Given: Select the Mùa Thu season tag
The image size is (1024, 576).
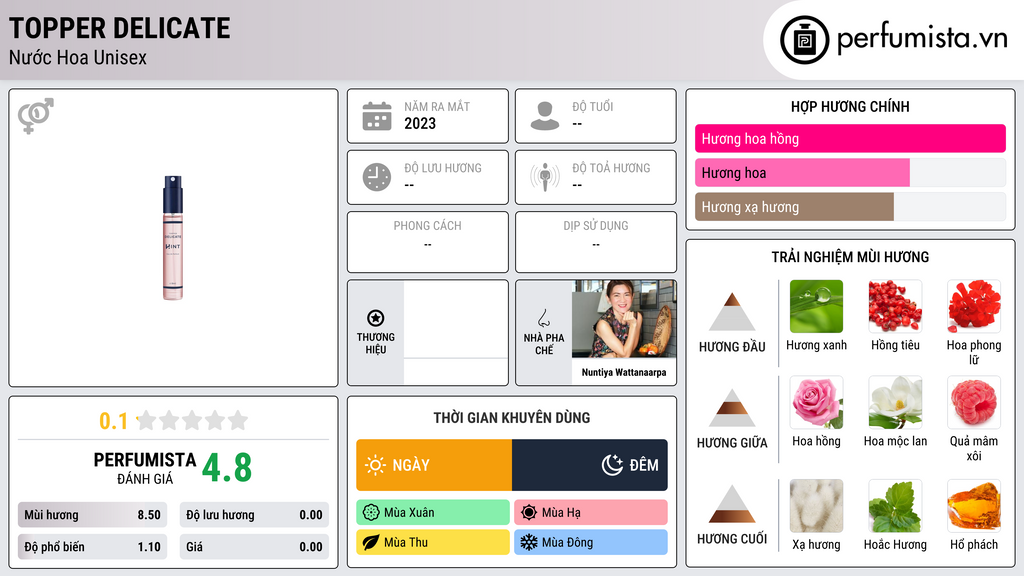Looking at the screenshot, I should coord(433,542).
